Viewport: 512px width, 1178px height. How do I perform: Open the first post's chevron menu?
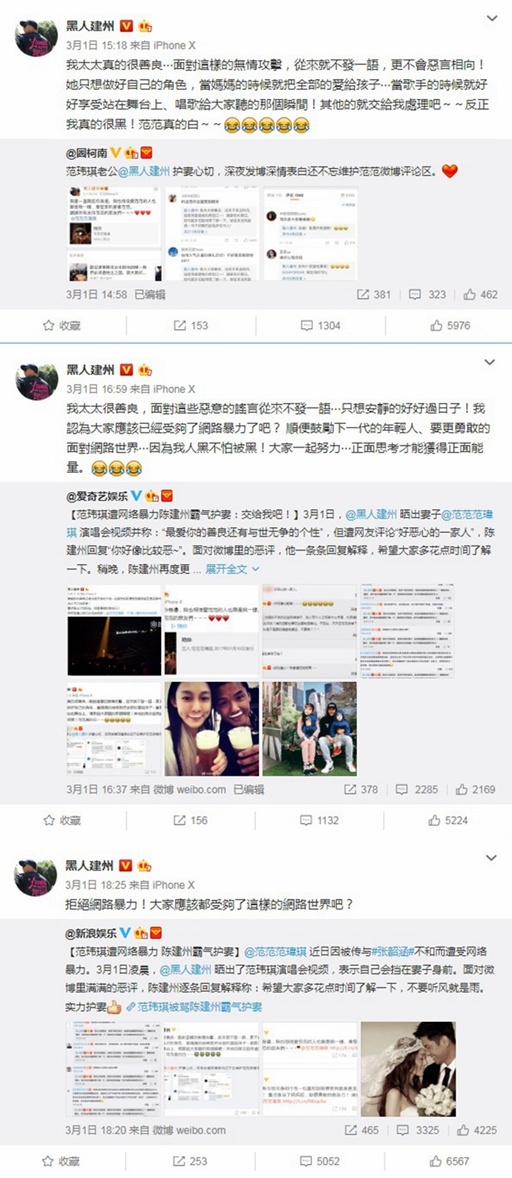point(491,17)
